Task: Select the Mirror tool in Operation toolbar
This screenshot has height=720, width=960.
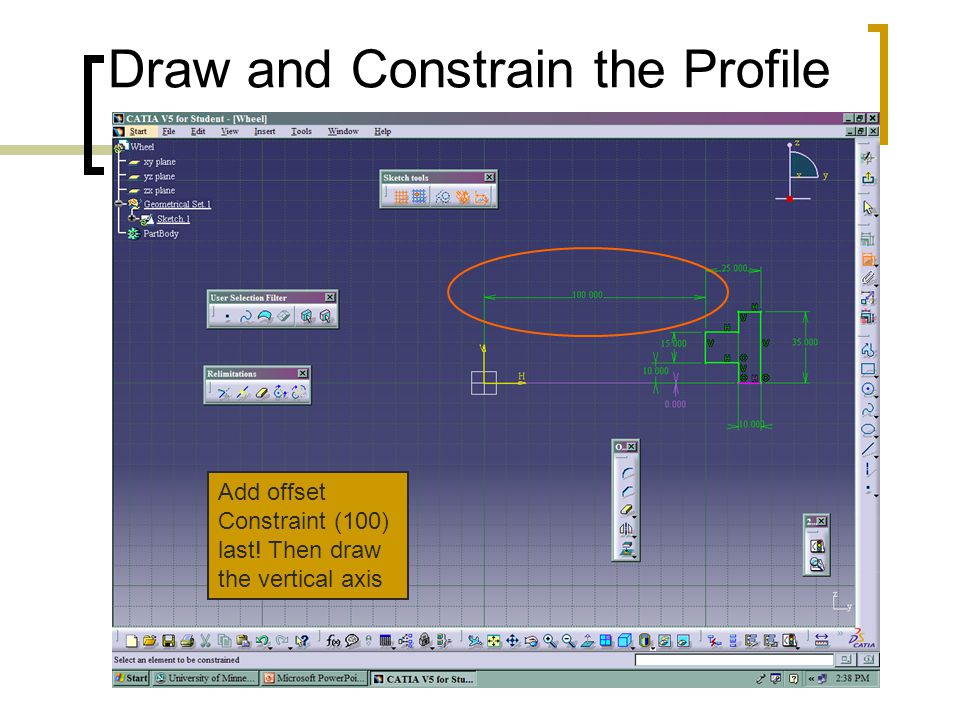Action: tap(626, 529)
